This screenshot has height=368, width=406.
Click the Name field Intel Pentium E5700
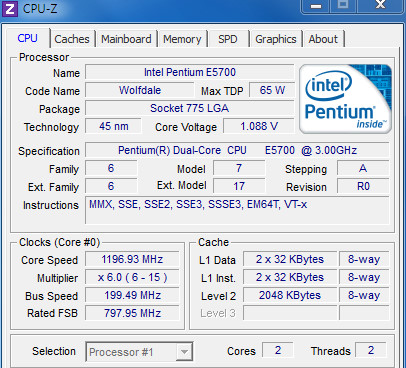[x=190, y=72]
